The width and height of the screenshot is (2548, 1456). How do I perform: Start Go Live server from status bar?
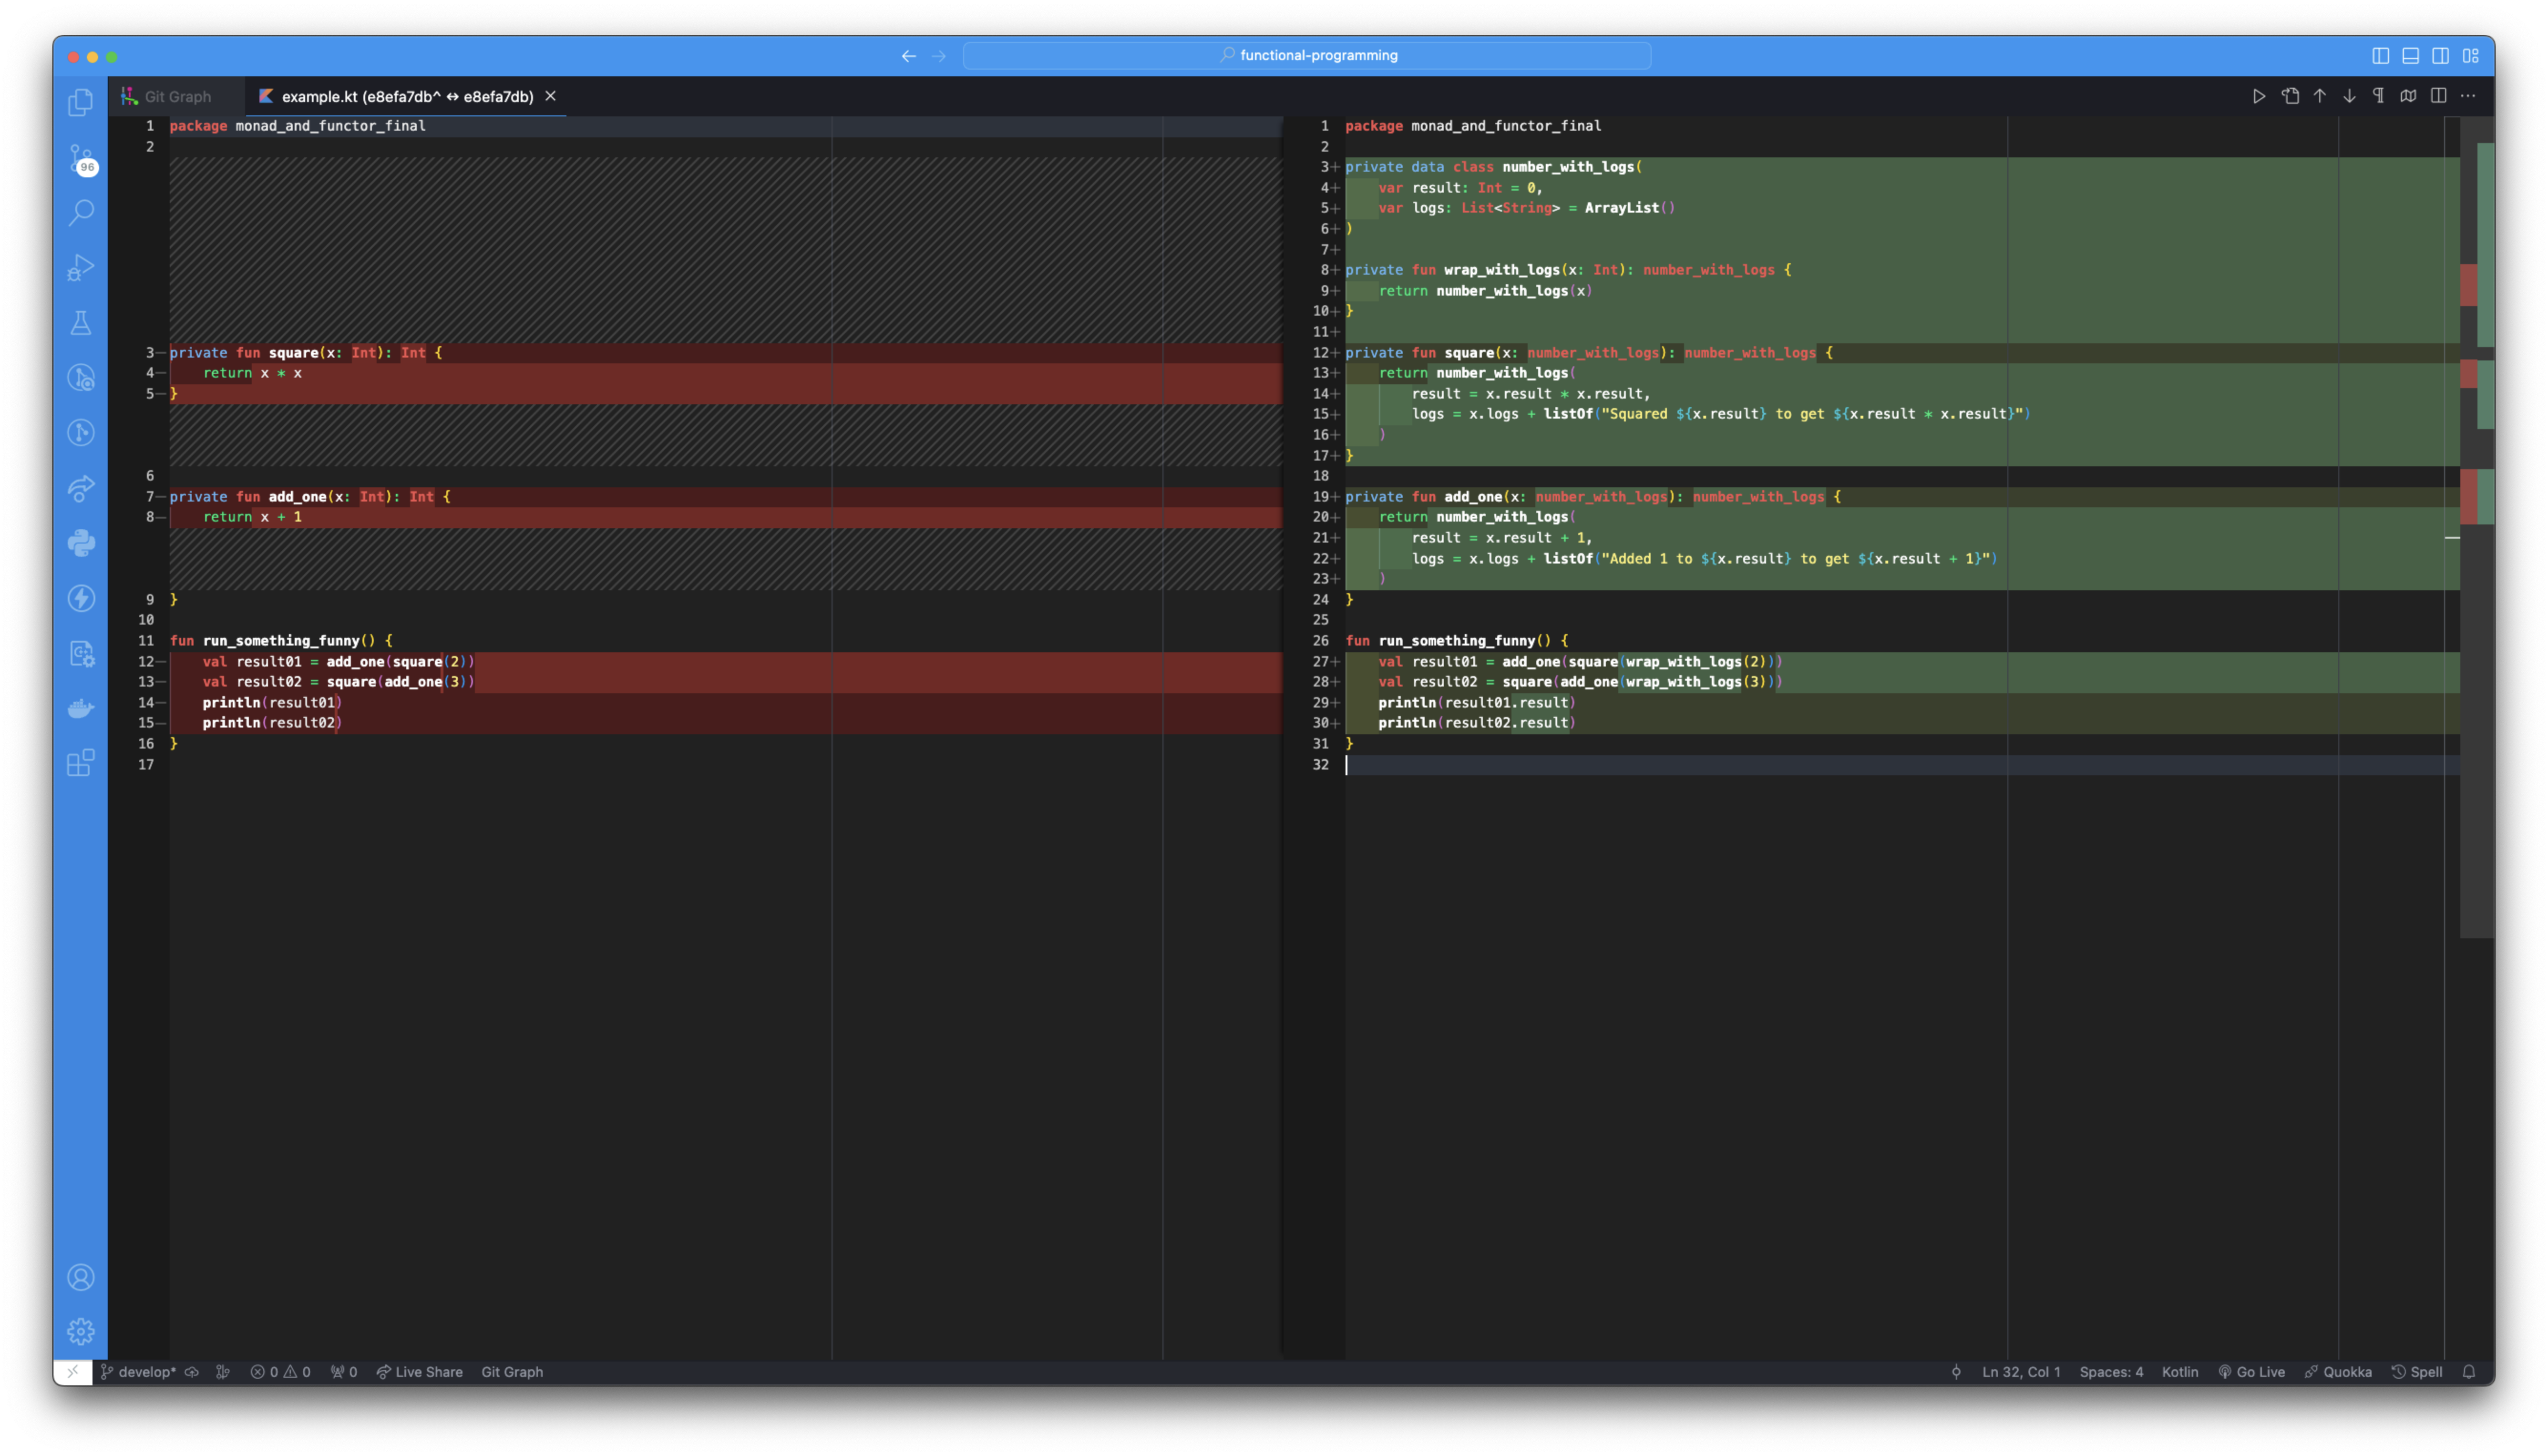click(x=2251, y=1372)
